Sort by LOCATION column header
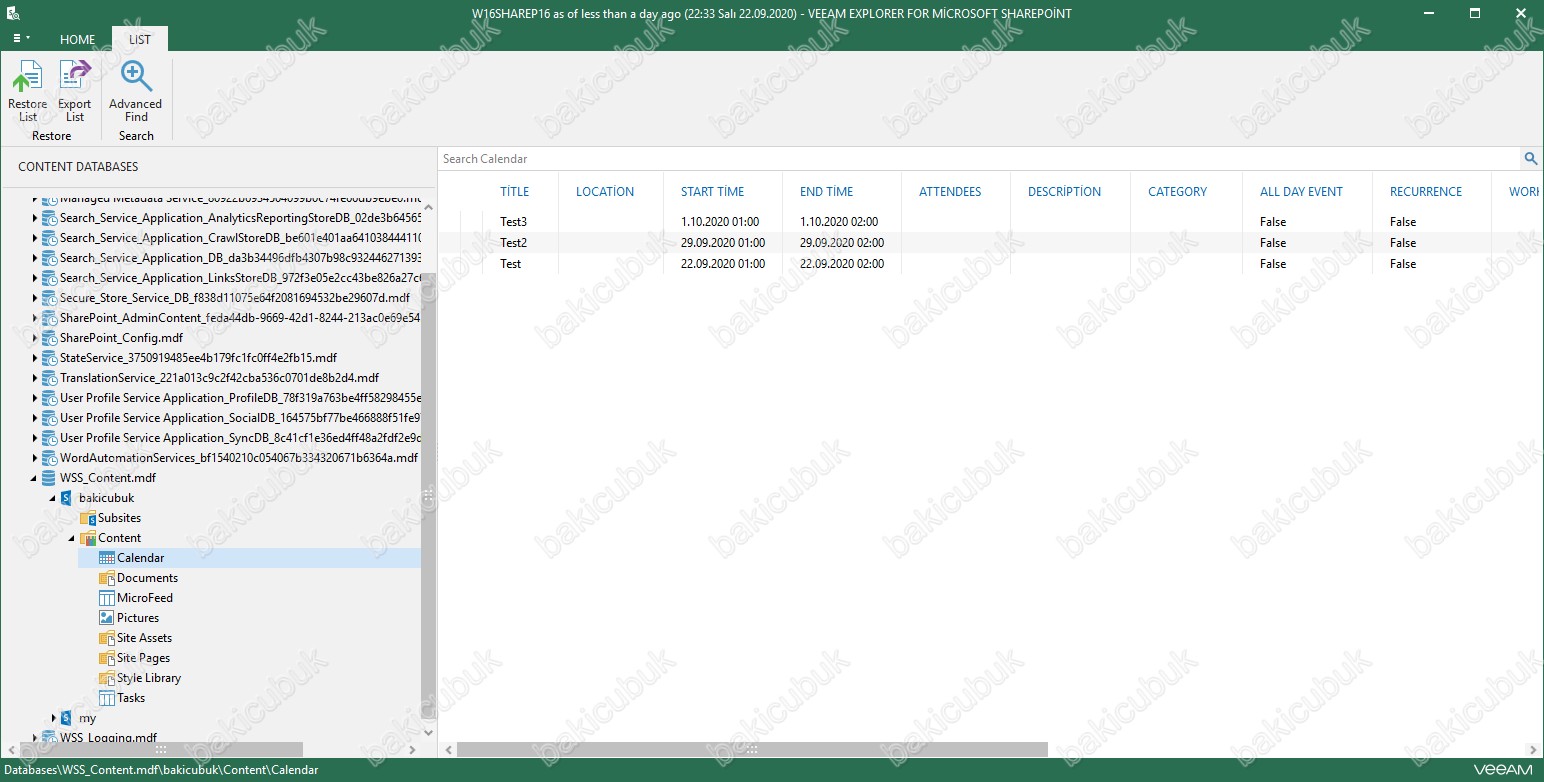Screen dimensions: 1544x782 (605, 191)
